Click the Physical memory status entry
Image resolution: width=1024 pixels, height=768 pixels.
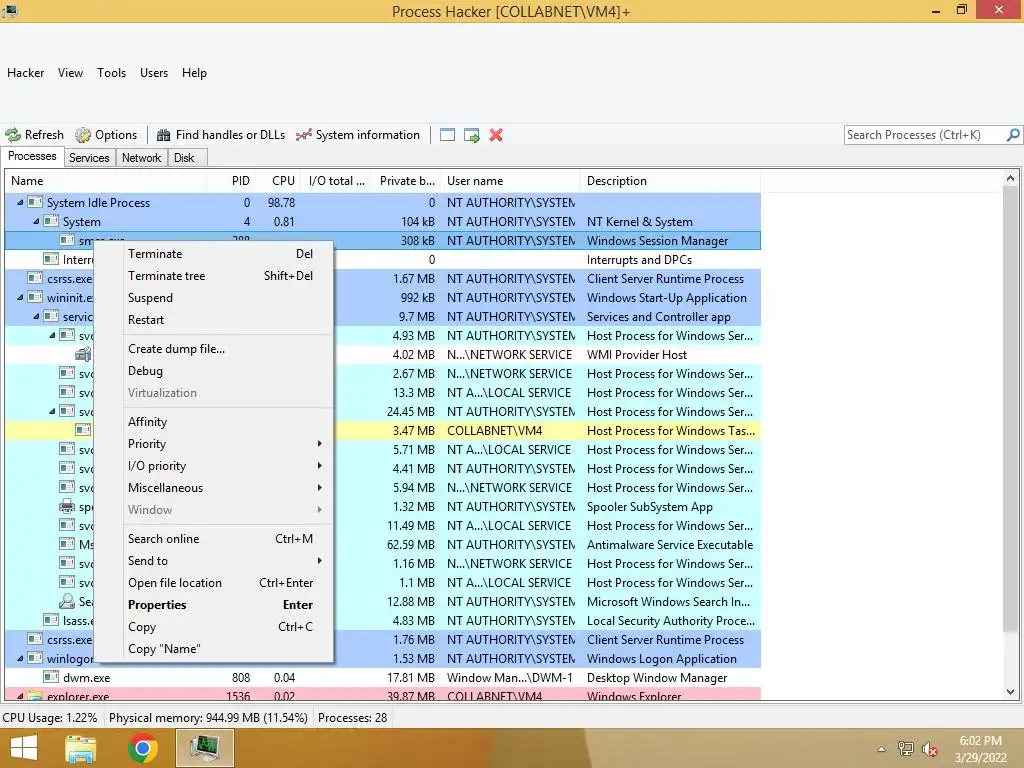coord(208,718)
